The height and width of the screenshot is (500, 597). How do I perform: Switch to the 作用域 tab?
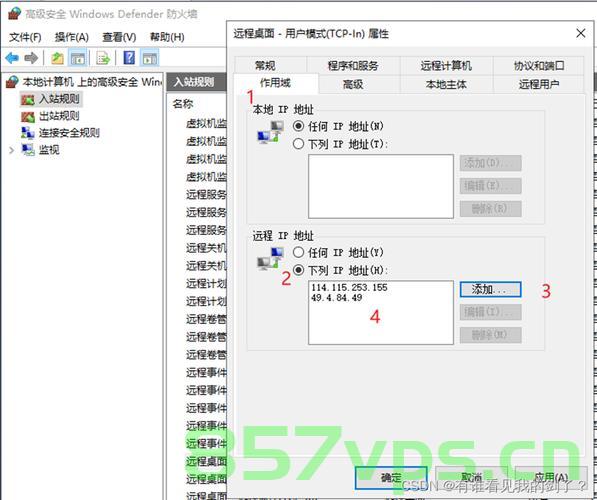[x=276, y=83]
